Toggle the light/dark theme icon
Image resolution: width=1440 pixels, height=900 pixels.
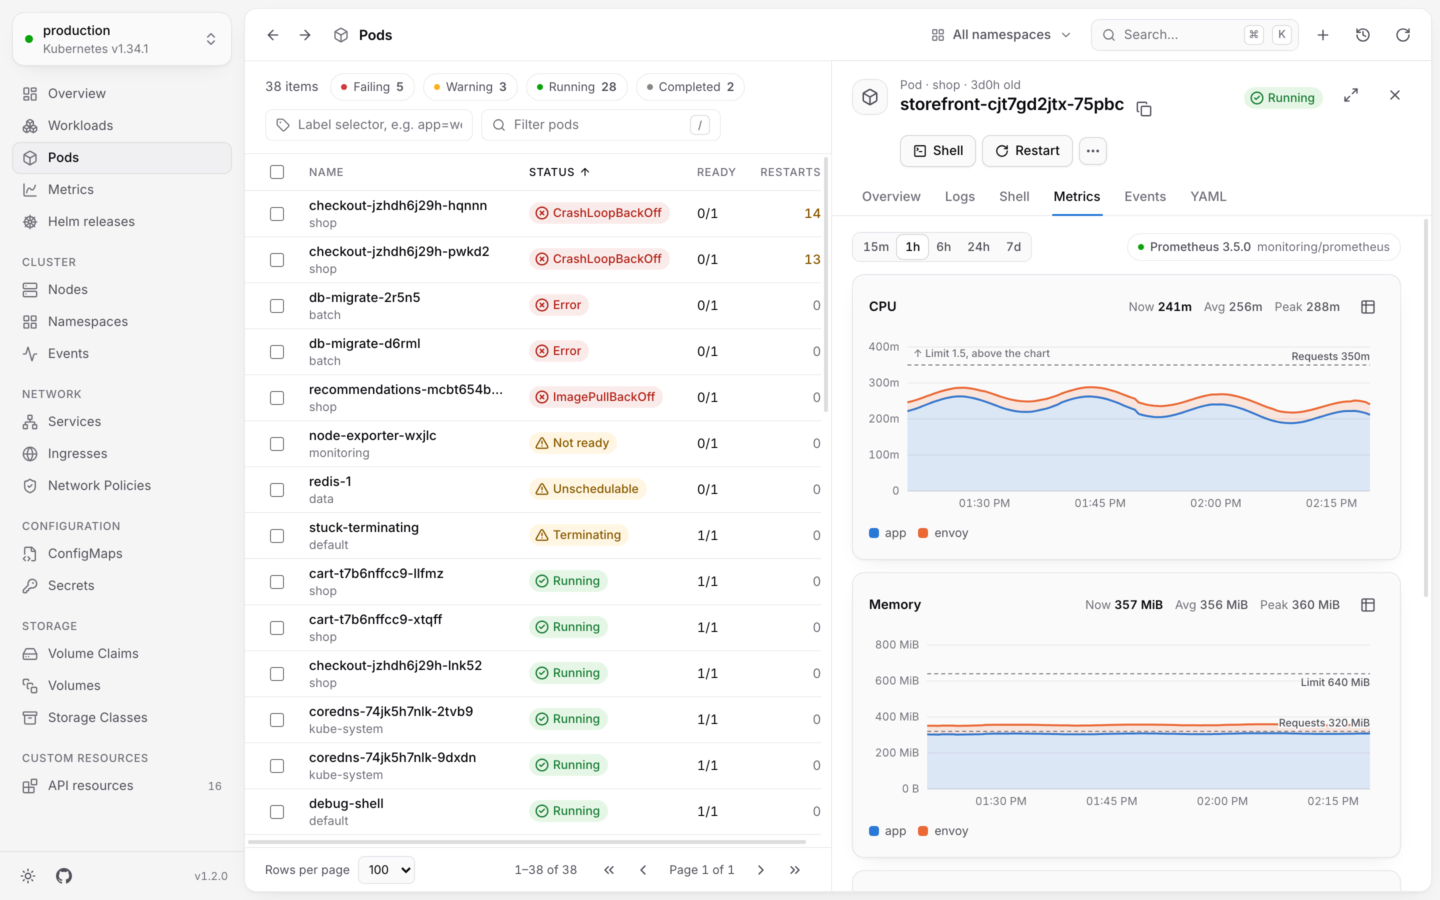coord(28,876)
